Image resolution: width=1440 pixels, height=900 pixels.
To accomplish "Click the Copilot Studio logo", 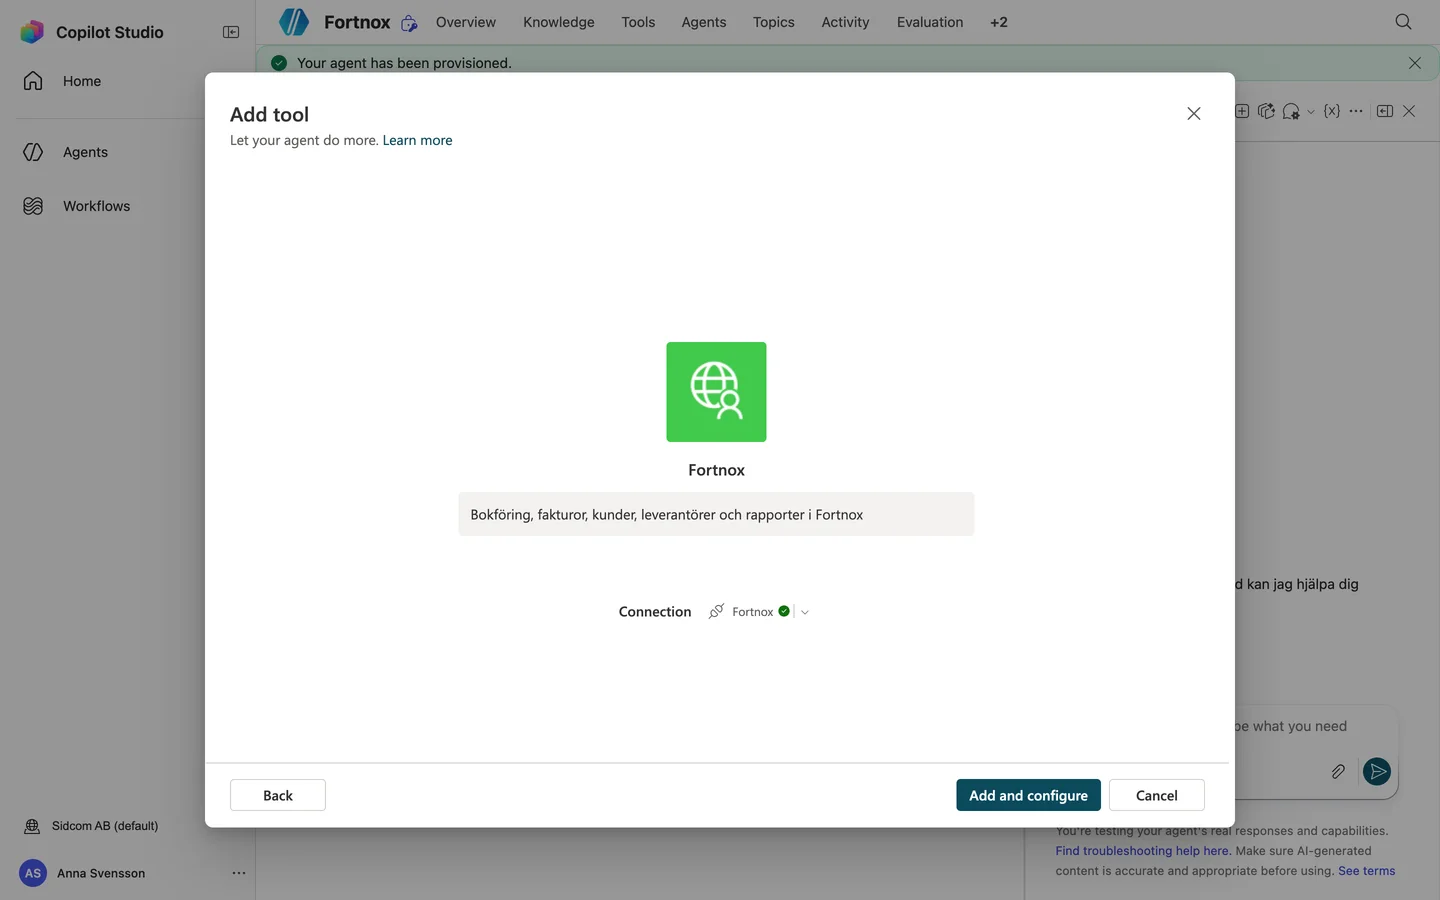I will [x=32, y=32].
